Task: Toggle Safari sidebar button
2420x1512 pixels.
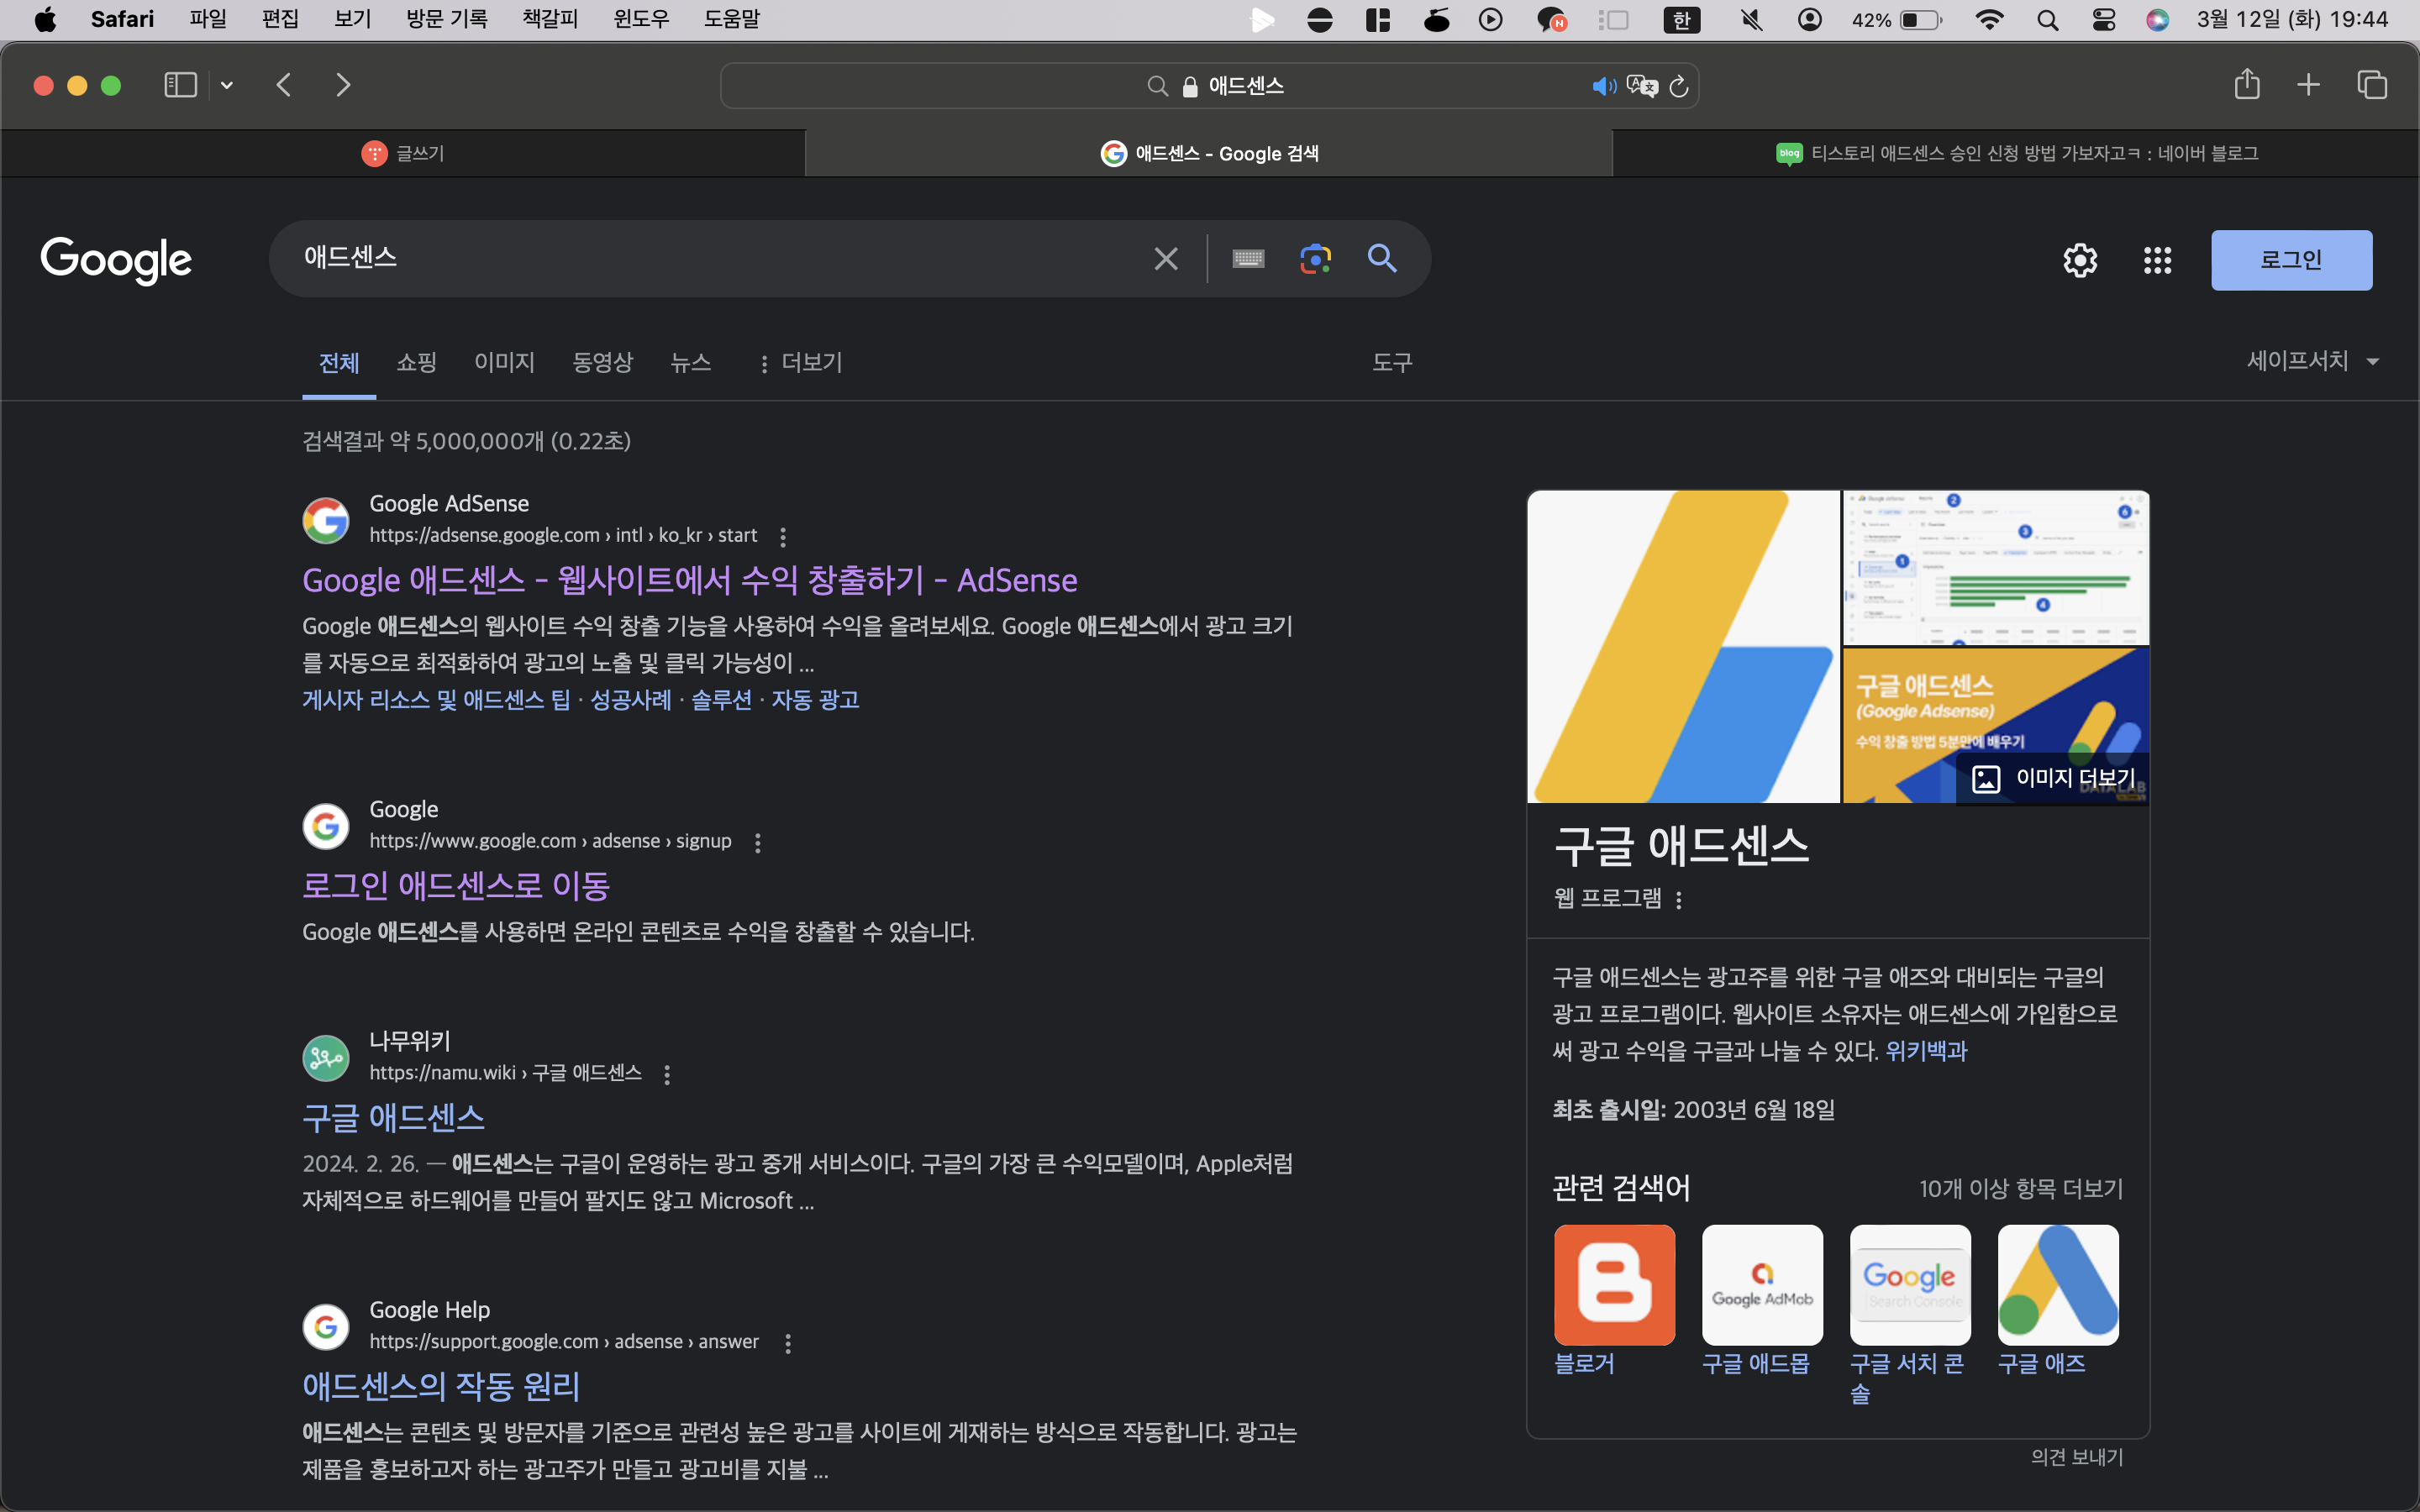Action: [180, 85]
